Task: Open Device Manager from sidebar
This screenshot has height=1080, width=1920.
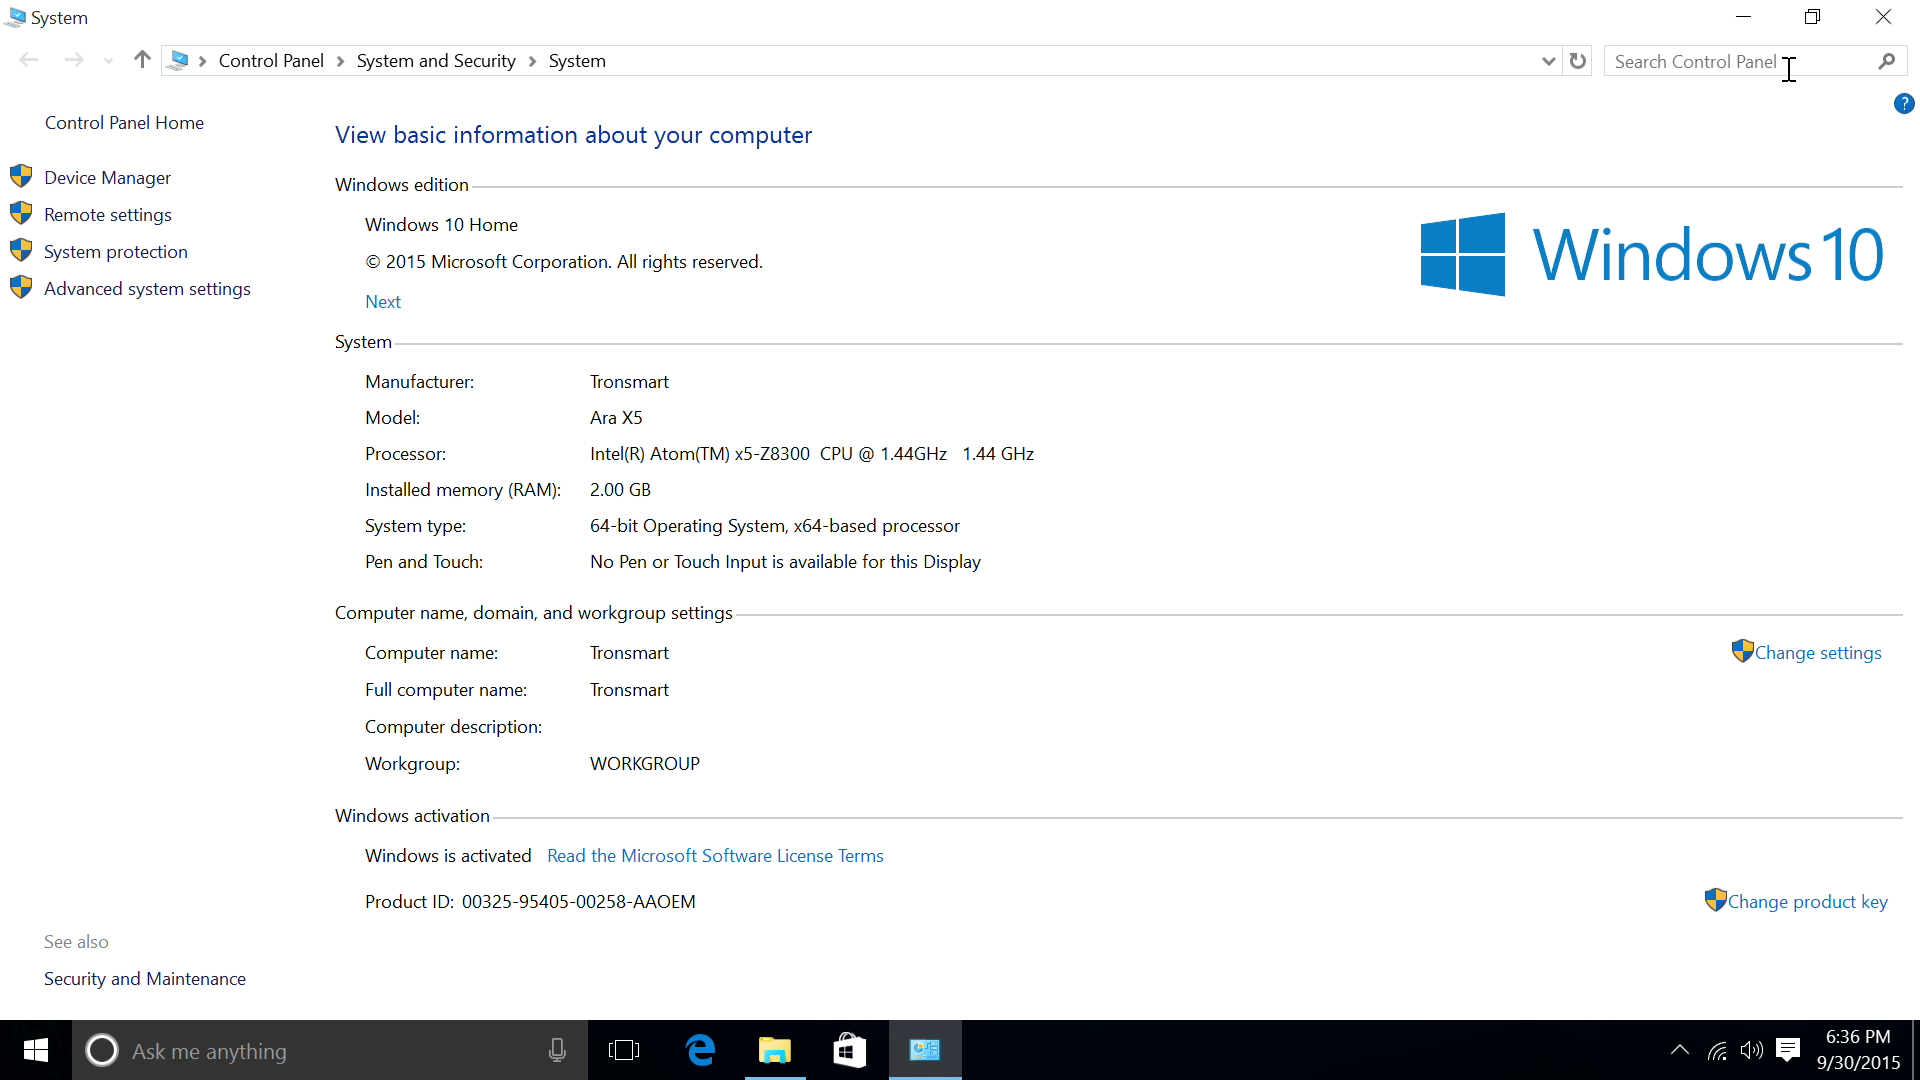Action: (x=107, y=178)
